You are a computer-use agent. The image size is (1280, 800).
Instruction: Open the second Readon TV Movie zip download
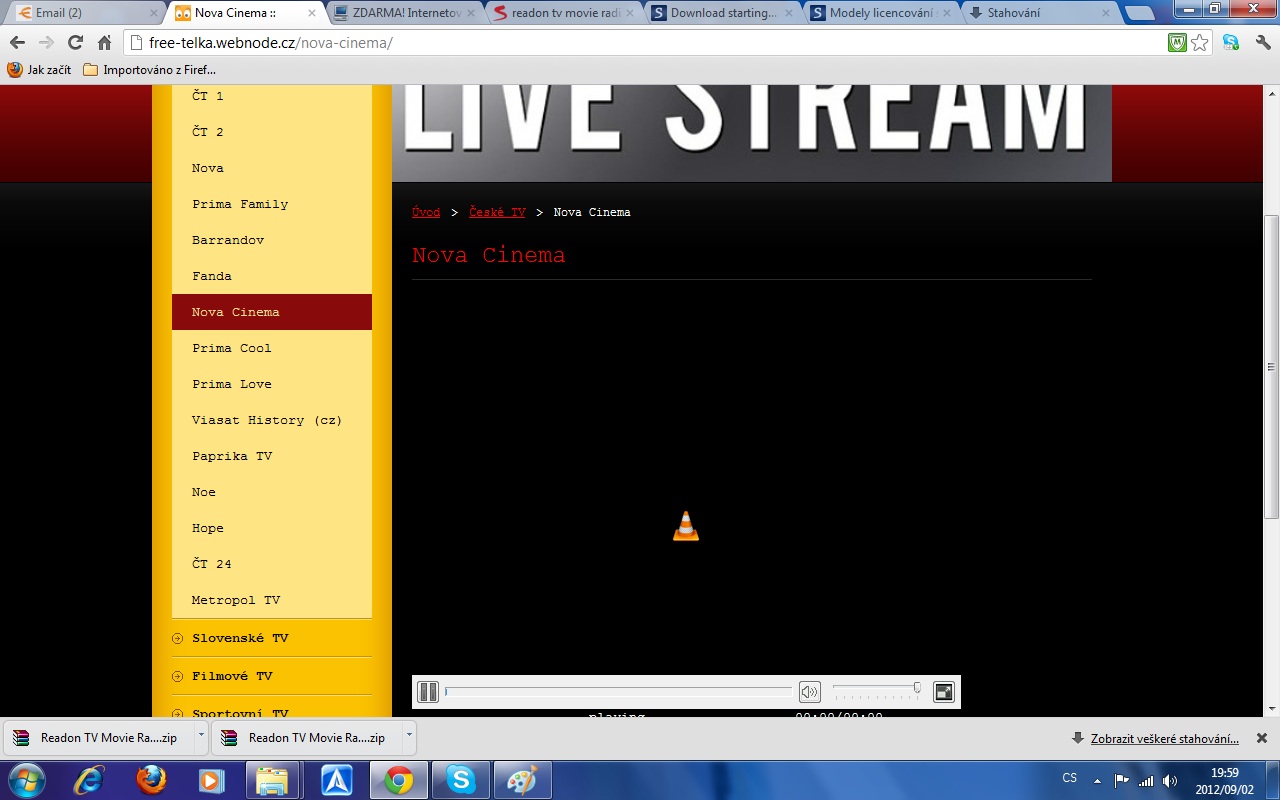tap(307, 738)
